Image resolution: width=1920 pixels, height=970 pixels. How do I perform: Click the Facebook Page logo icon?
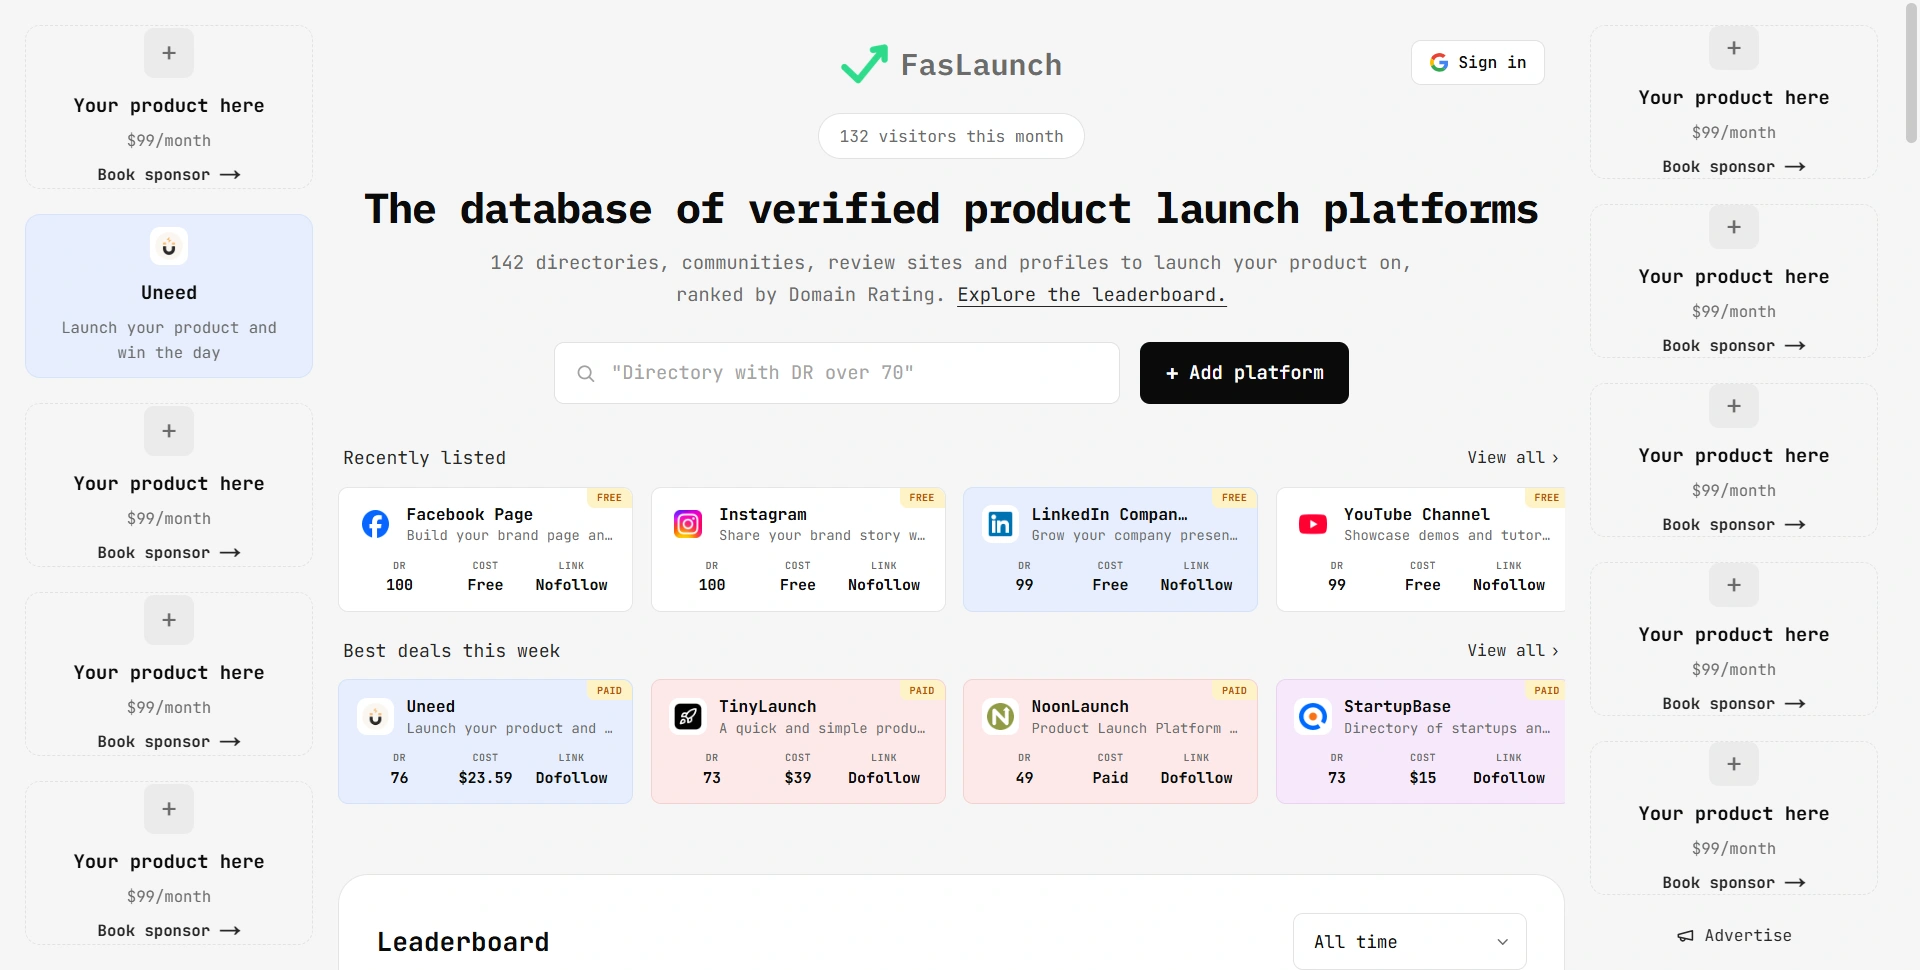pos(375,524)
